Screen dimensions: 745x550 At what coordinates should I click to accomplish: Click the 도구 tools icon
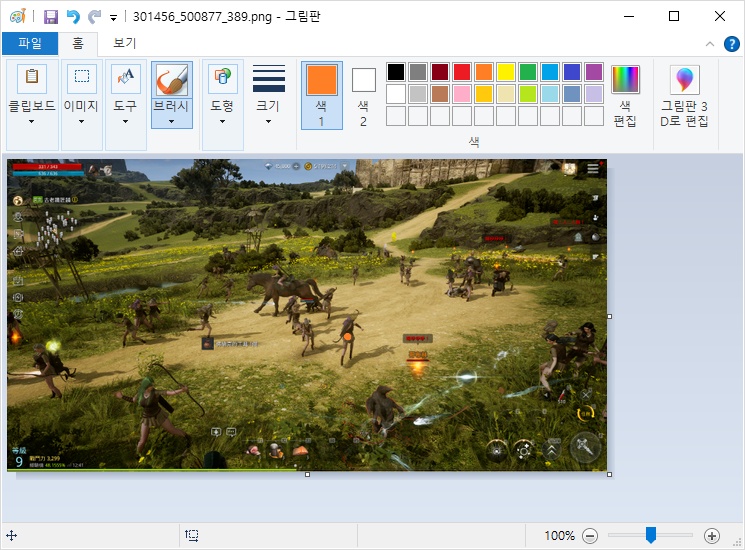pyautogui.click(x=125, y=78)
